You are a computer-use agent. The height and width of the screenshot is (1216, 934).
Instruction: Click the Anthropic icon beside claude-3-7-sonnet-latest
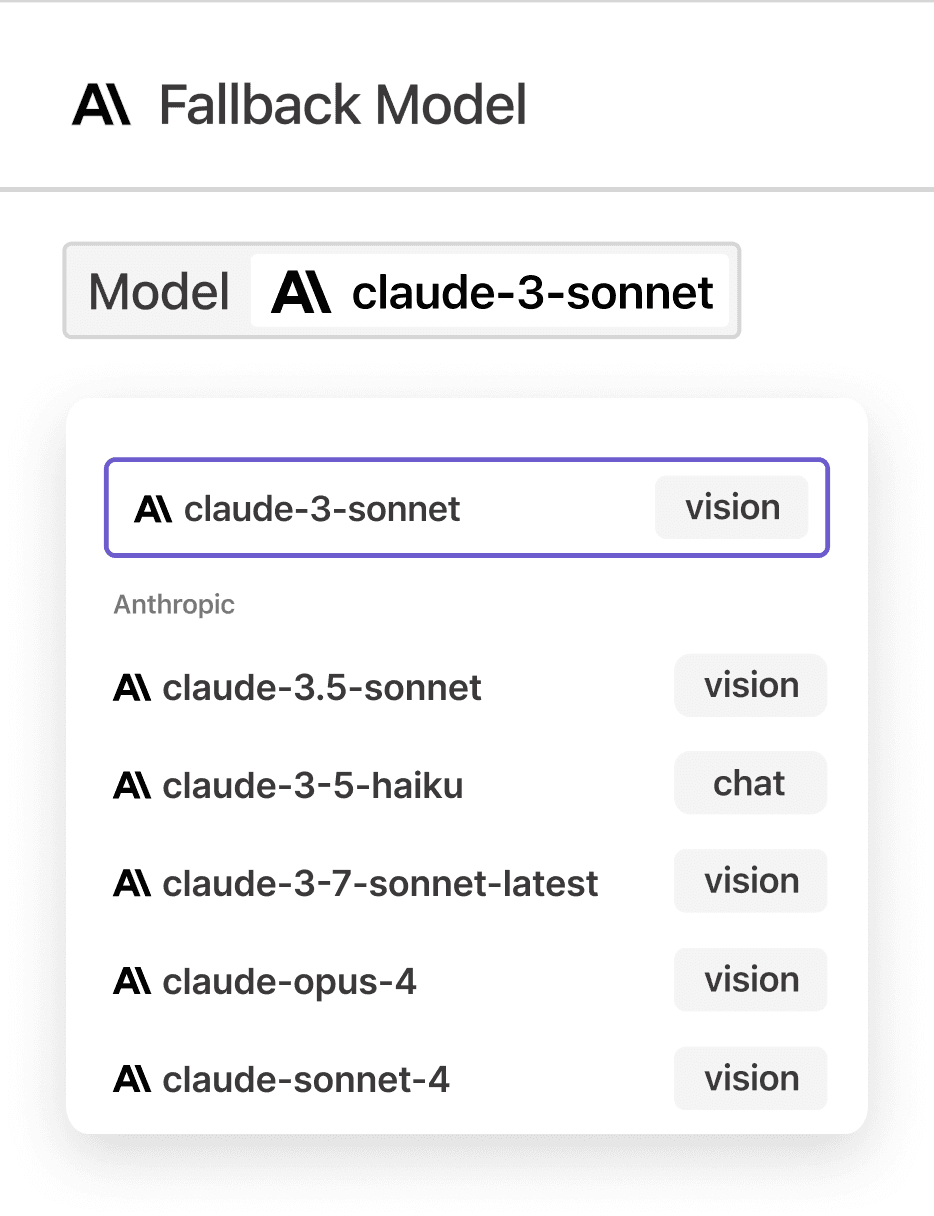[132, 884]
